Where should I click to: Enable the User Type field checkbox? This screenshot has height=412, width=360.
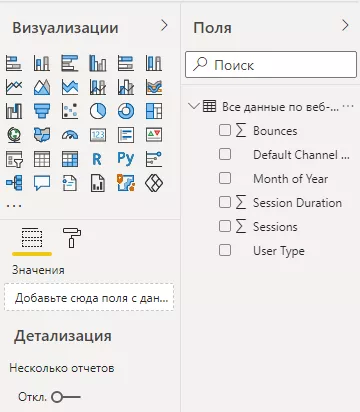tap(225, 250)
